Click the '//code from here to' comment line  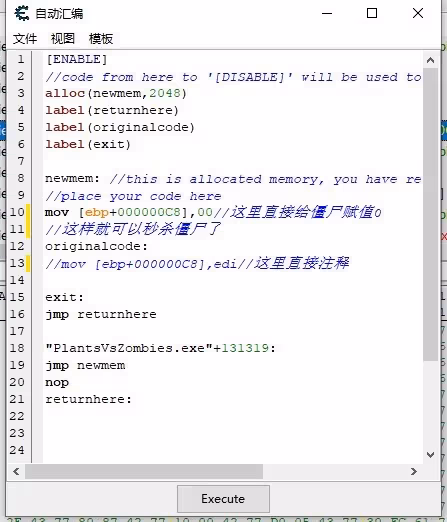[x=233, y=77]
